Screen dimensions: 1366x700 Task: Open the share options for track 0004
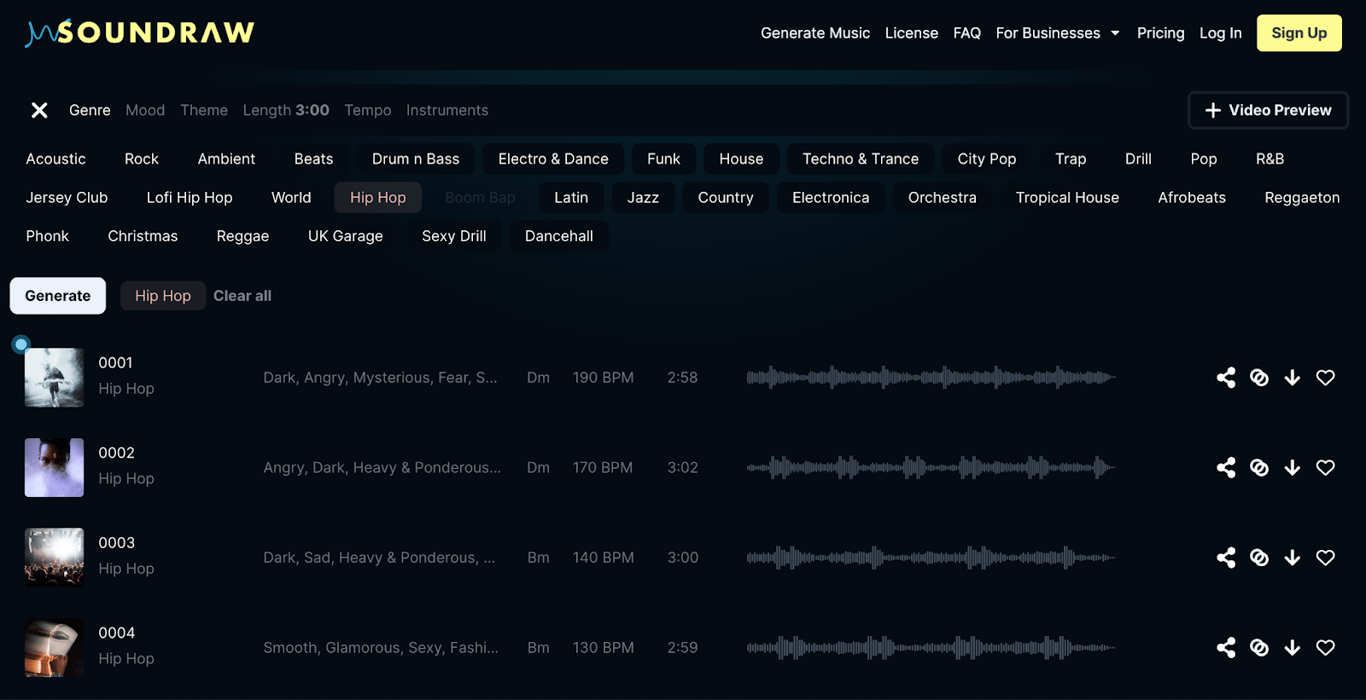coord(1226,647)
